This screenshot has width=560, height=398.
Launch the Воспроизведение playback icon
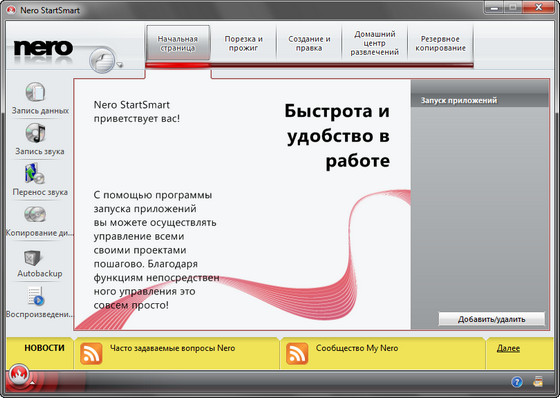pos(36,296)
